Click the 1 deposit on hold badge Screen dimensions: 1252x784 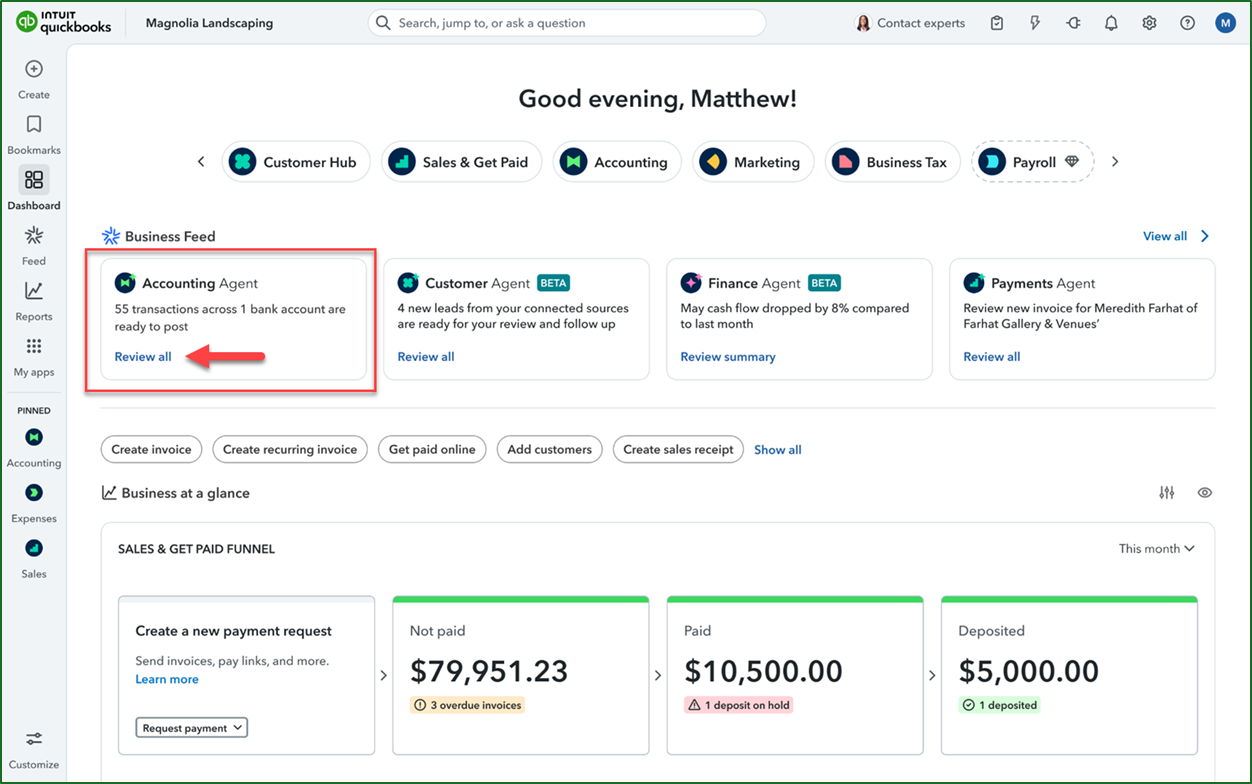[740, 705]
